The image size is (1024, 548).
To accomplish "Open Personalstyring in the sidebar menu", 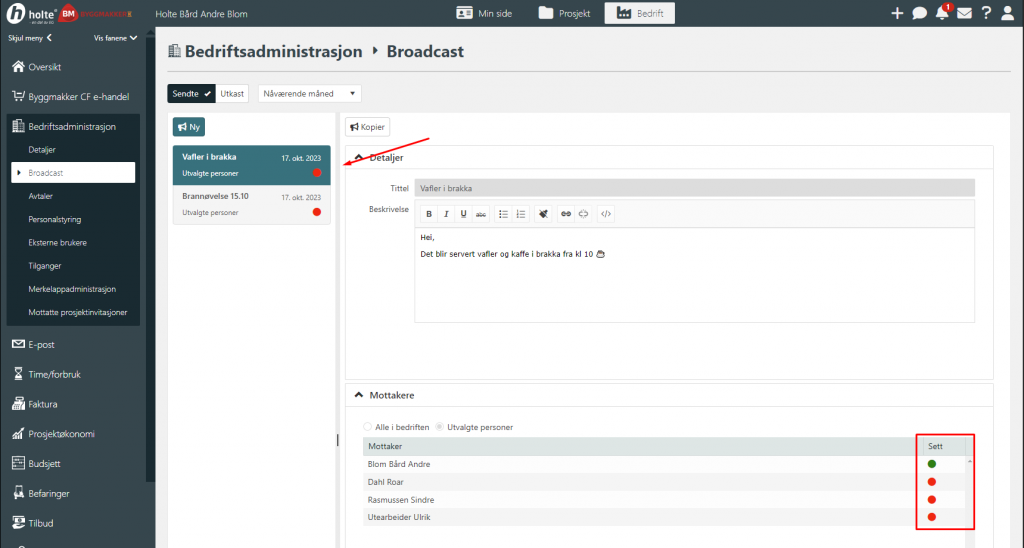I will pyautogui.click(x=55, y=219).
